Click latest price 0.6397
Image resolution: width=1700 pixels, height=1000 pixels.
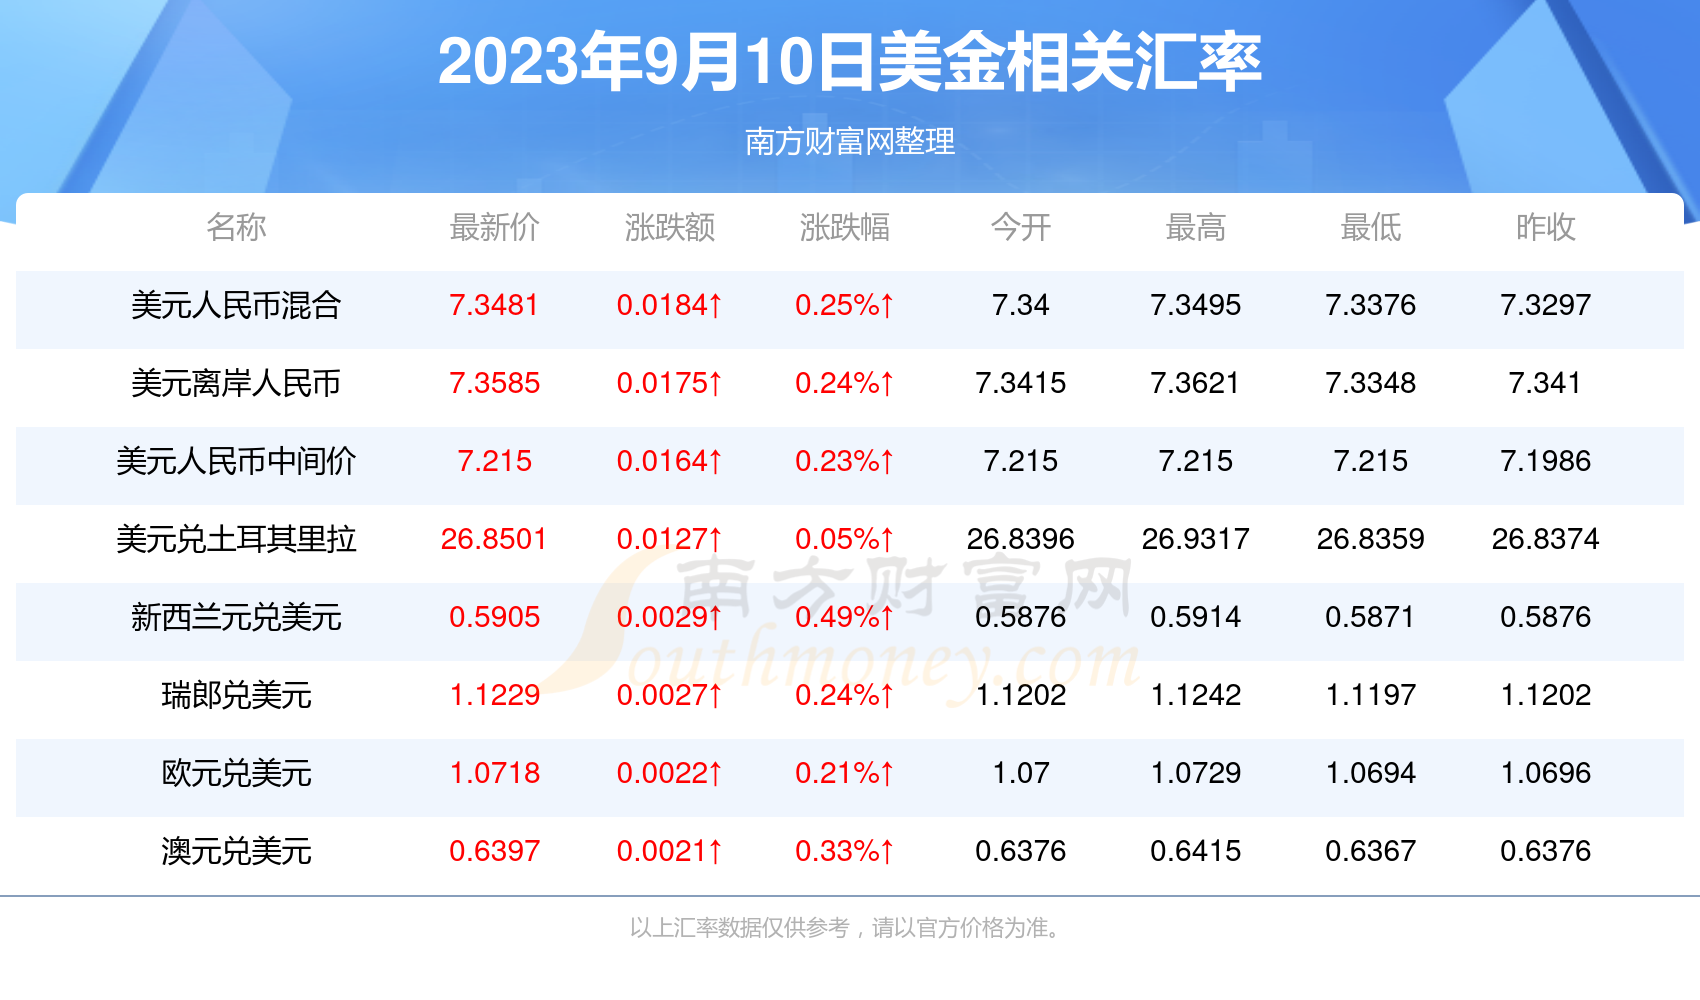tap(494, 851)
